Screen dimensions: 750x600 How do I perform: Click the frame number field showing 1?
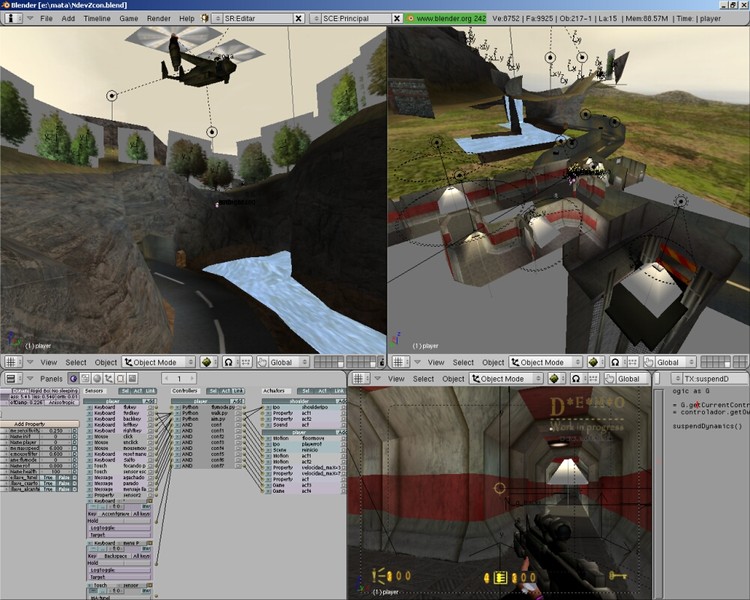point(179,378)
